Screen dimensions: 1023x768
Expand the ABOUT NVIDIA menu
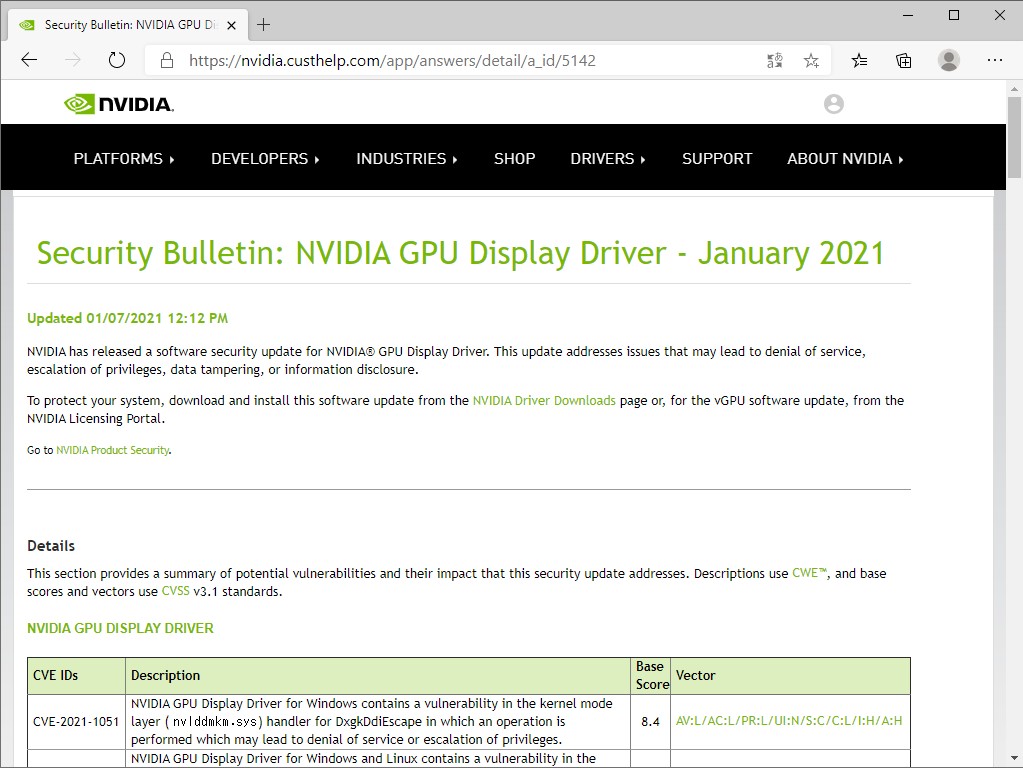click(x=845, y=159)
